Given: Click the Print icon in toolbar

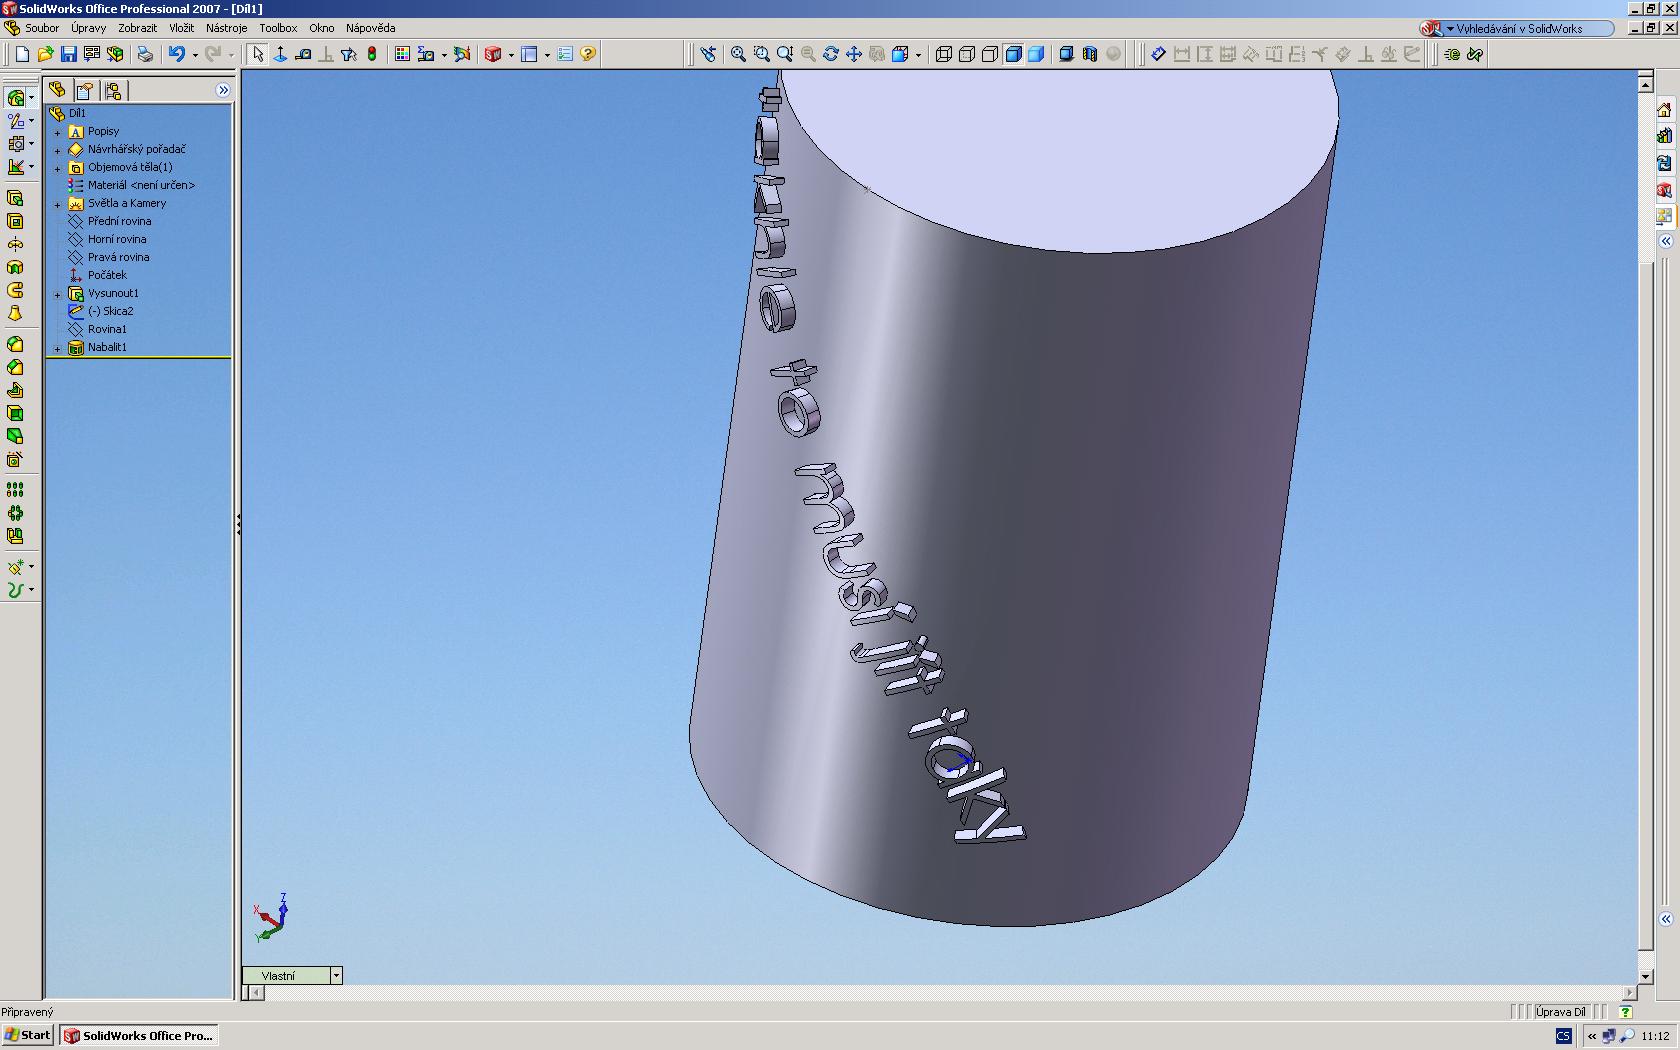Looking at the screenshot, I should (x=145, y=54).
